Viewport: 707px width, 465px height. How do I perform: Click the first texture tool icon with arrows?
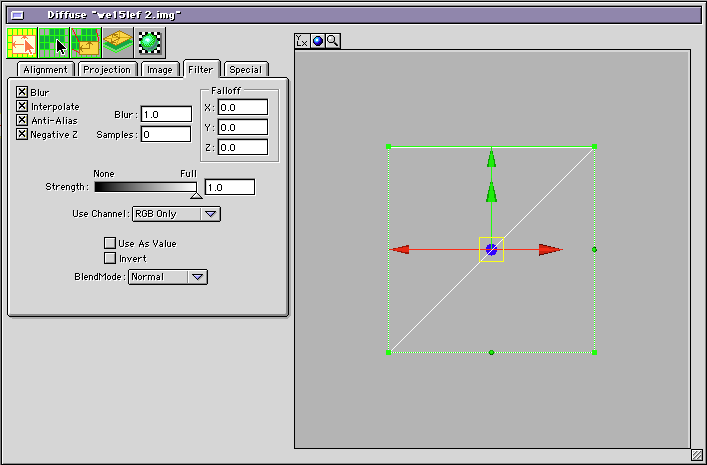click(22, 43)
